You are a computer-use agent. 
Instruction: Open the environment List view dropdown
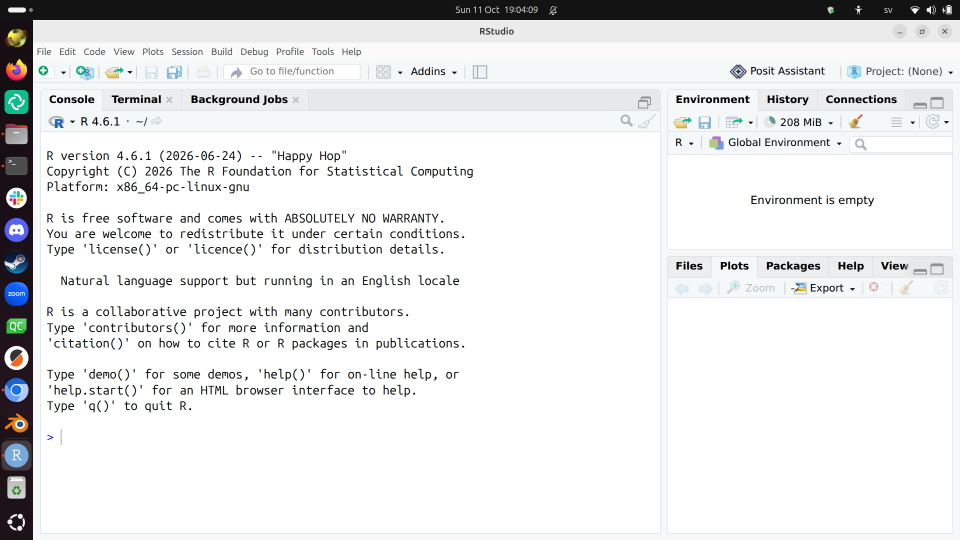pyautogui.click(x=902, y=122)
